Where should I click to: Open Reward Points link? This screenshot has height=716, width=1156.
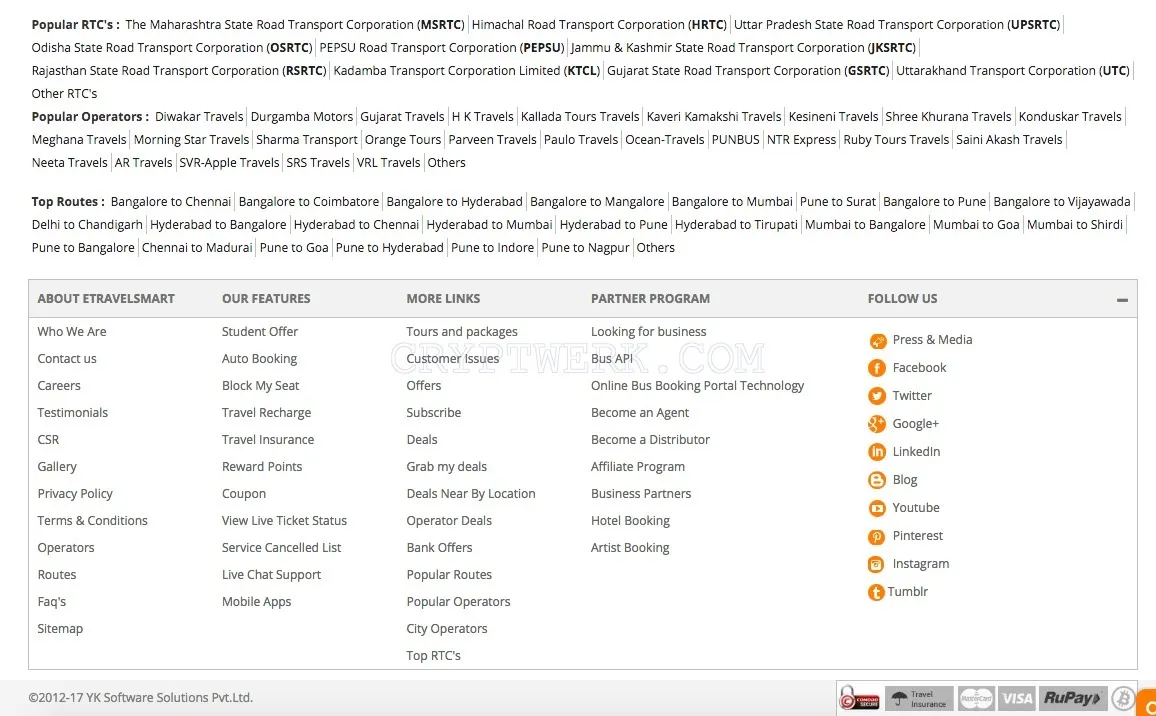coord(262,466)
